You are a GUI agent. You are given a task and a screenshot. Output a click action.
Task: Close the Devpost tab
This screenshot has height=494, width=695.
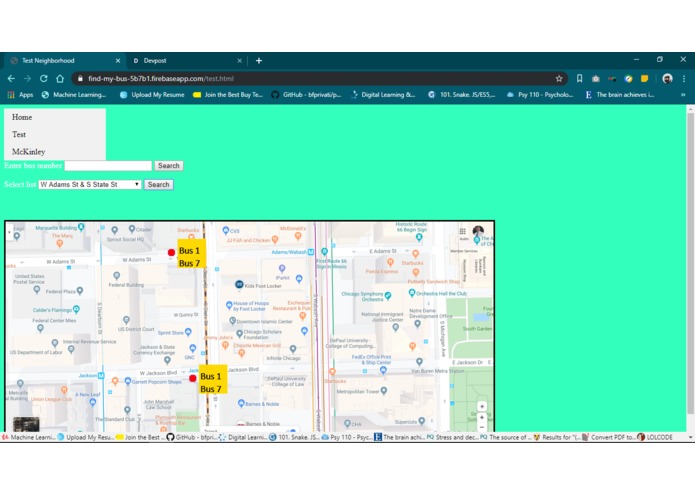[x=239, y=61]
